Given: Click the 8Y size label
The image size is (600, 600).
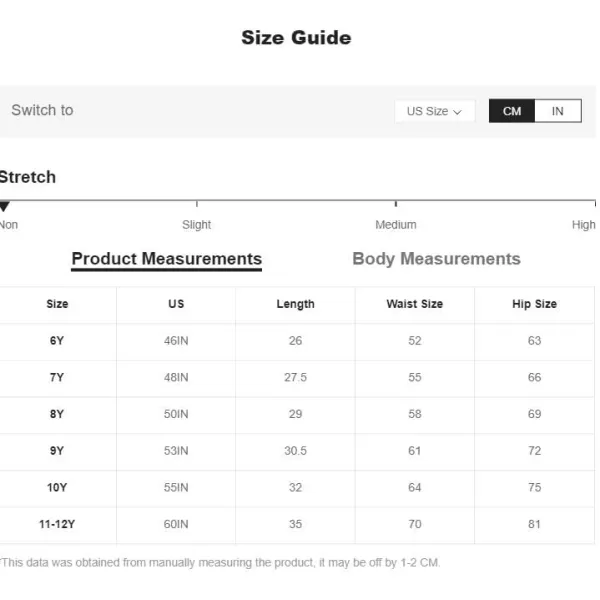Looking at the screenshot, I should [x=57, y=414].
